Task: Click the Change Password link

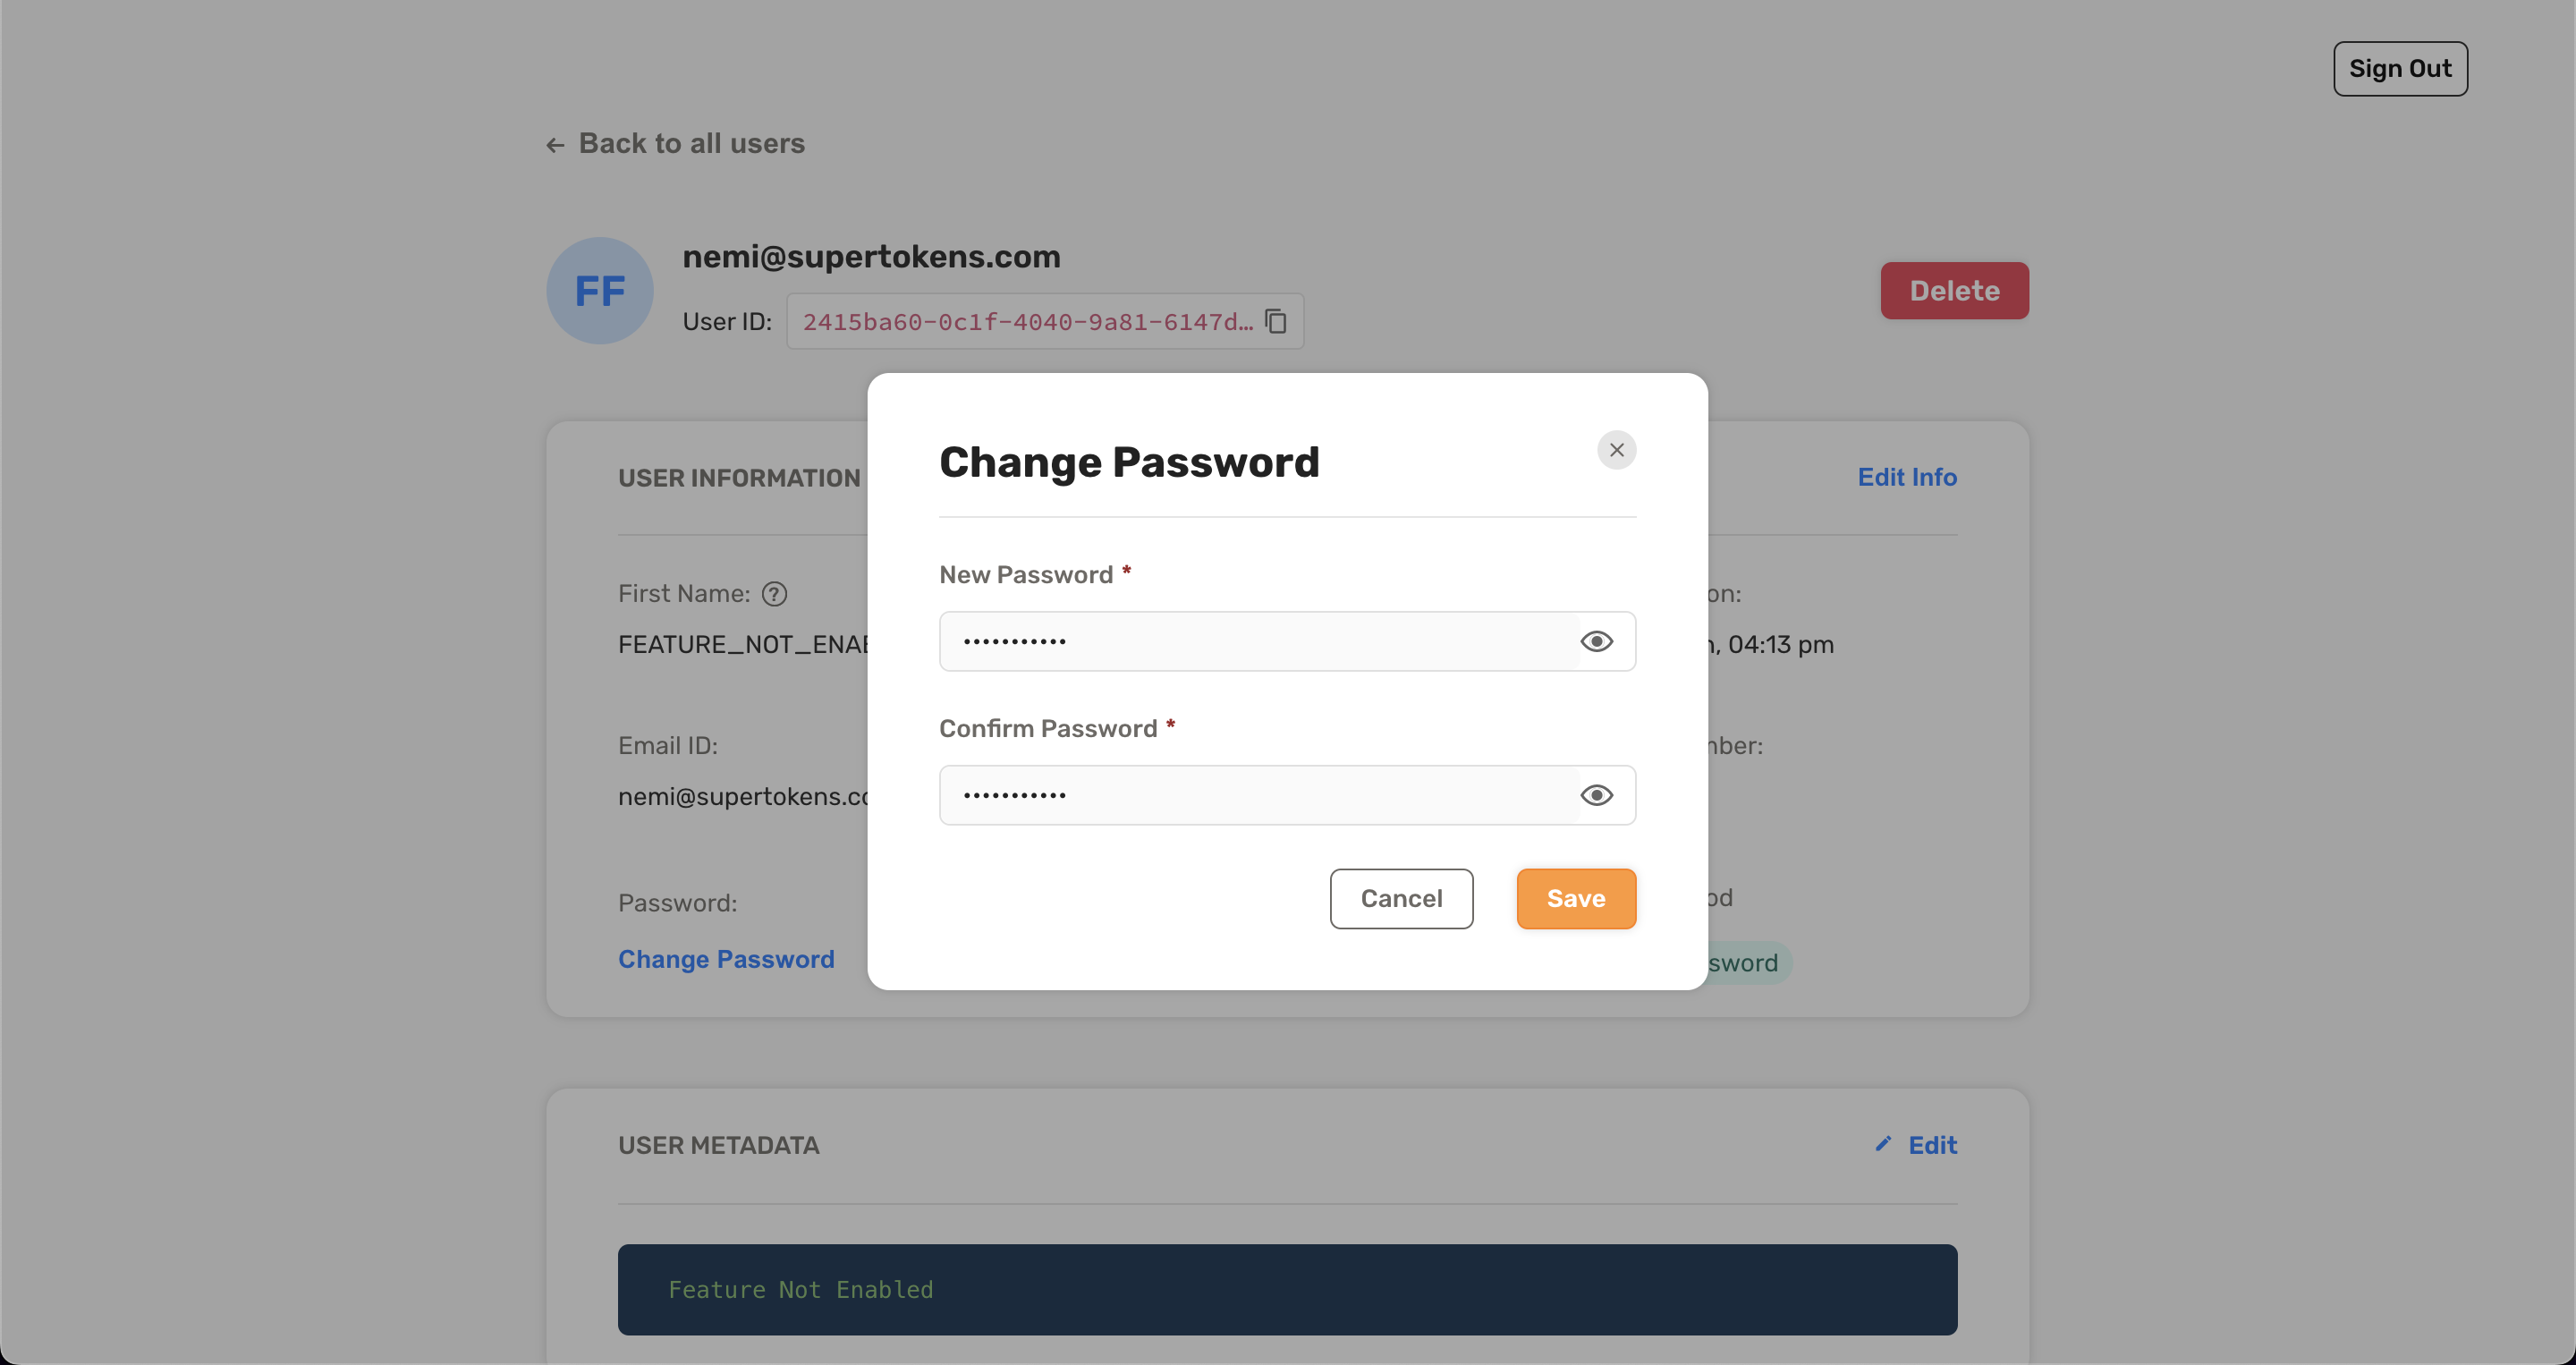Action: [x=727, y=958]
